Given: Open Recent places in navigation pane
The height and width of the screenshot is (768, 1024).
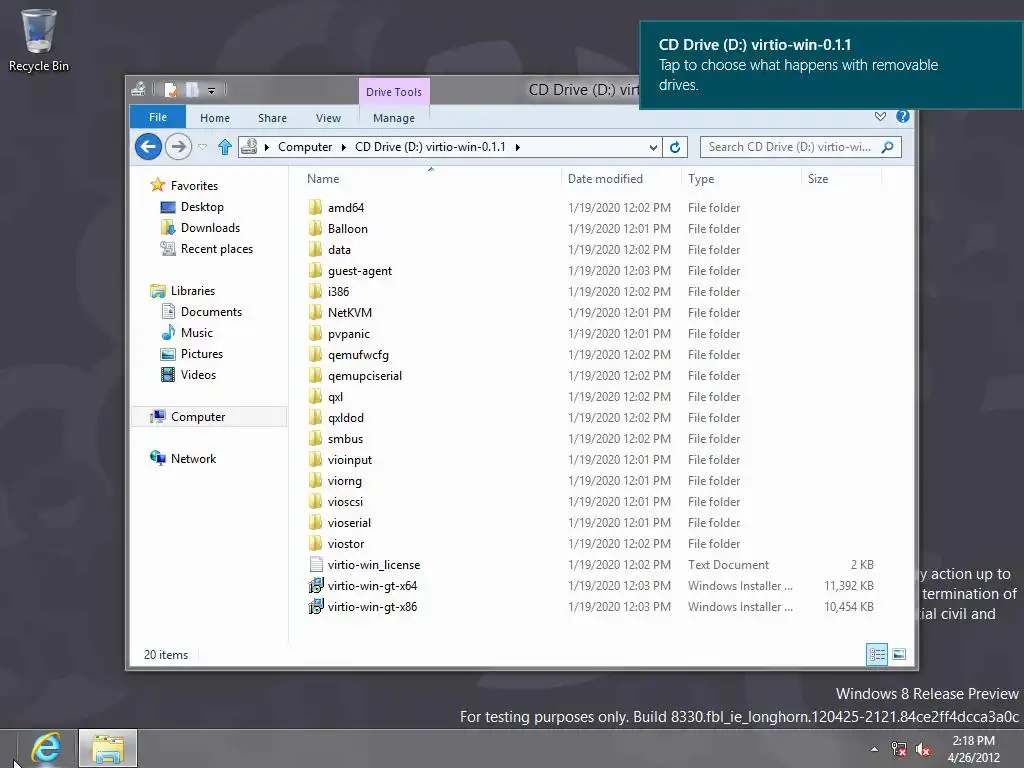Looking at the screenshot, I should click(x=216, y=249).
